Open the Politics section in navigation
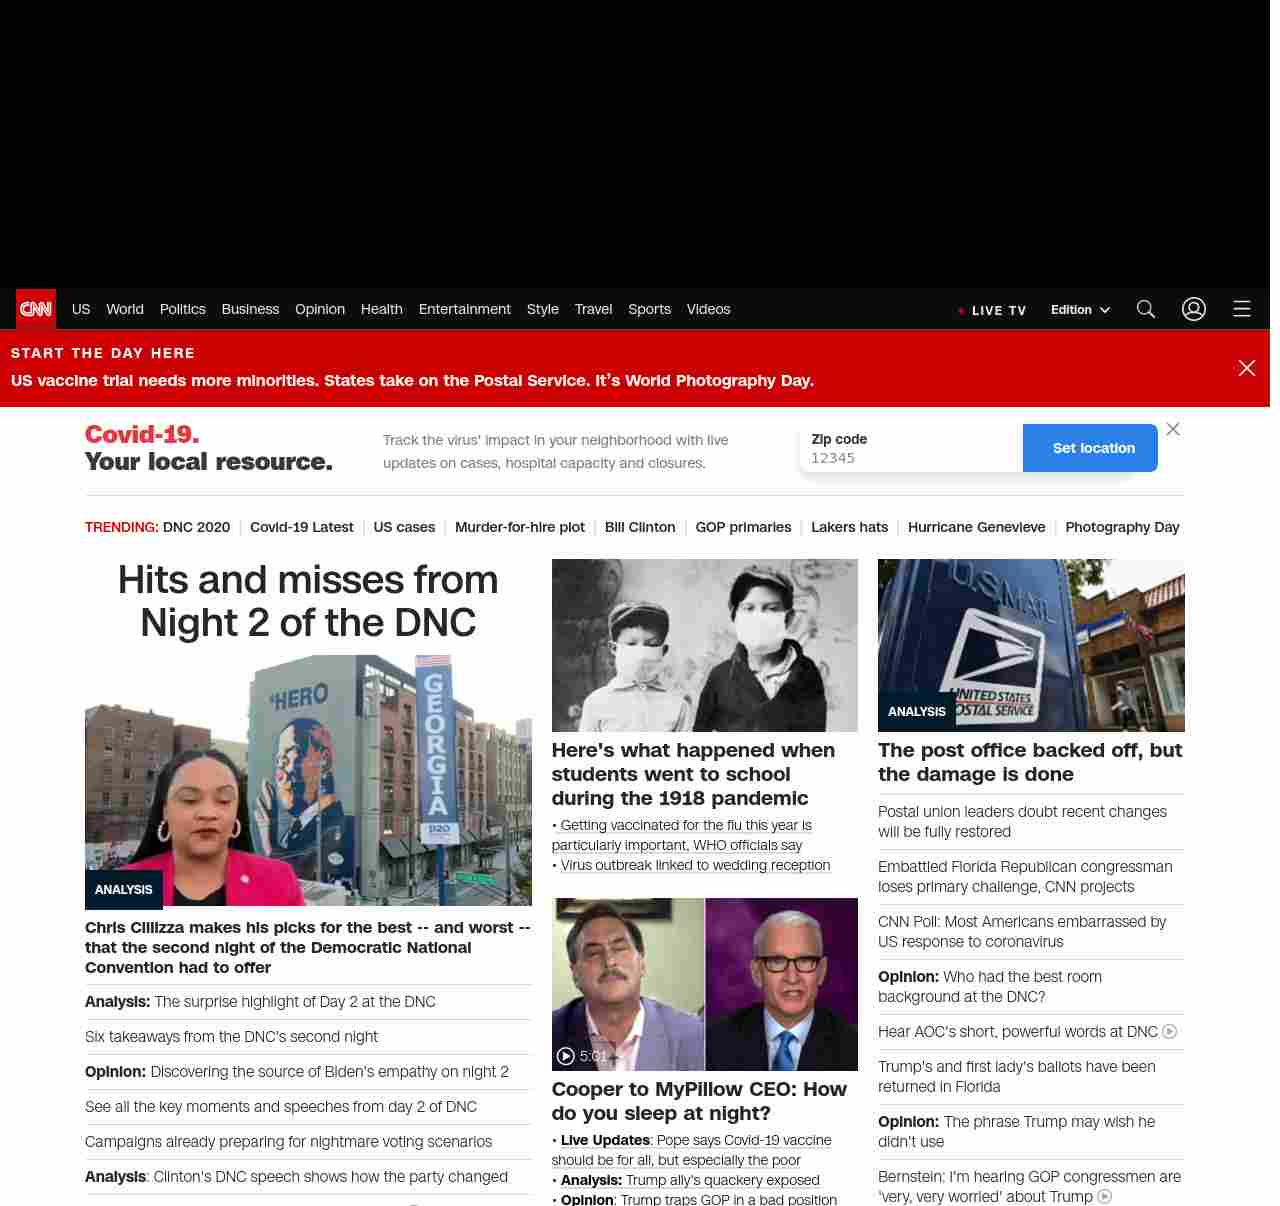 pyautogui.click(x=182, y=309)
